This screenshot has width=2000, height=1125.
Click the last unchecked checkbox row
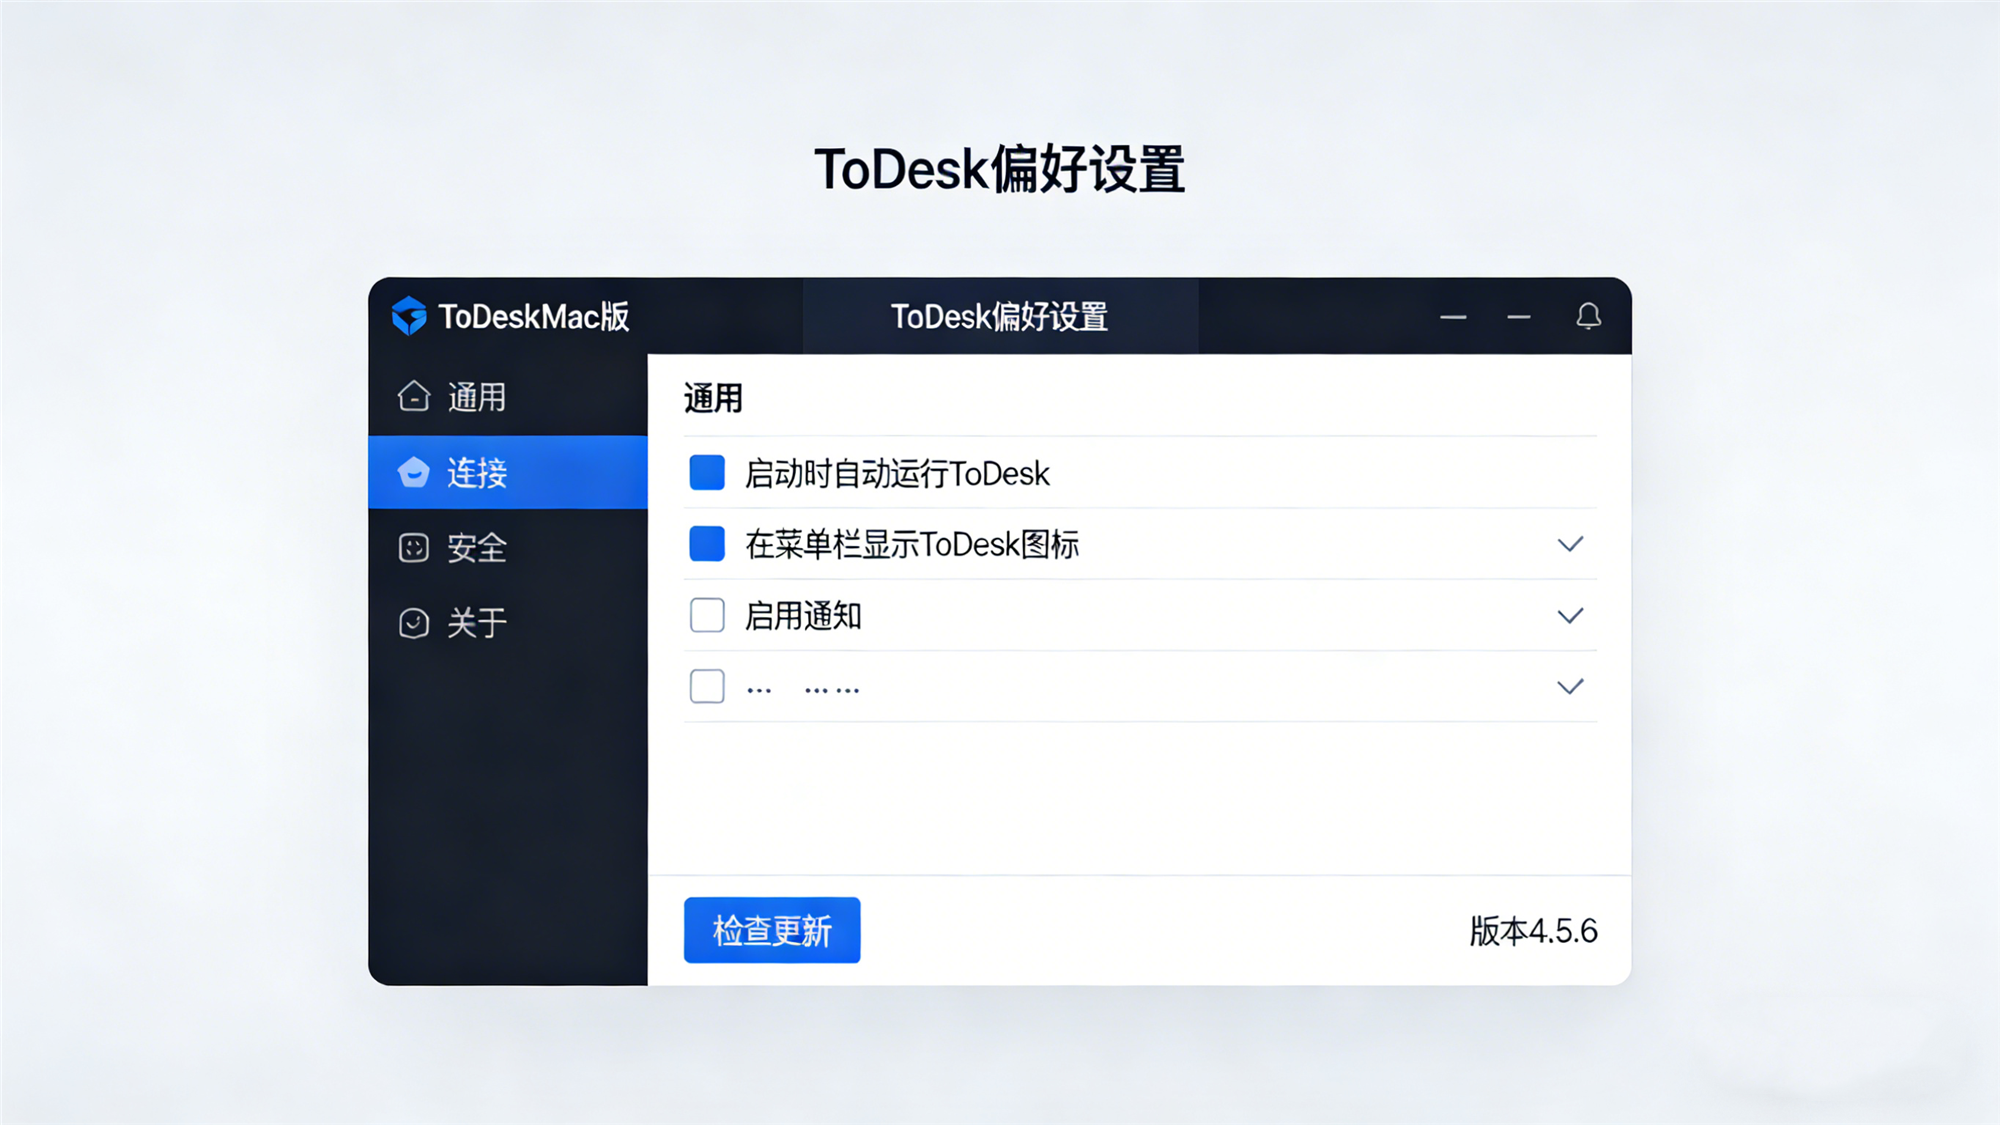706,686
